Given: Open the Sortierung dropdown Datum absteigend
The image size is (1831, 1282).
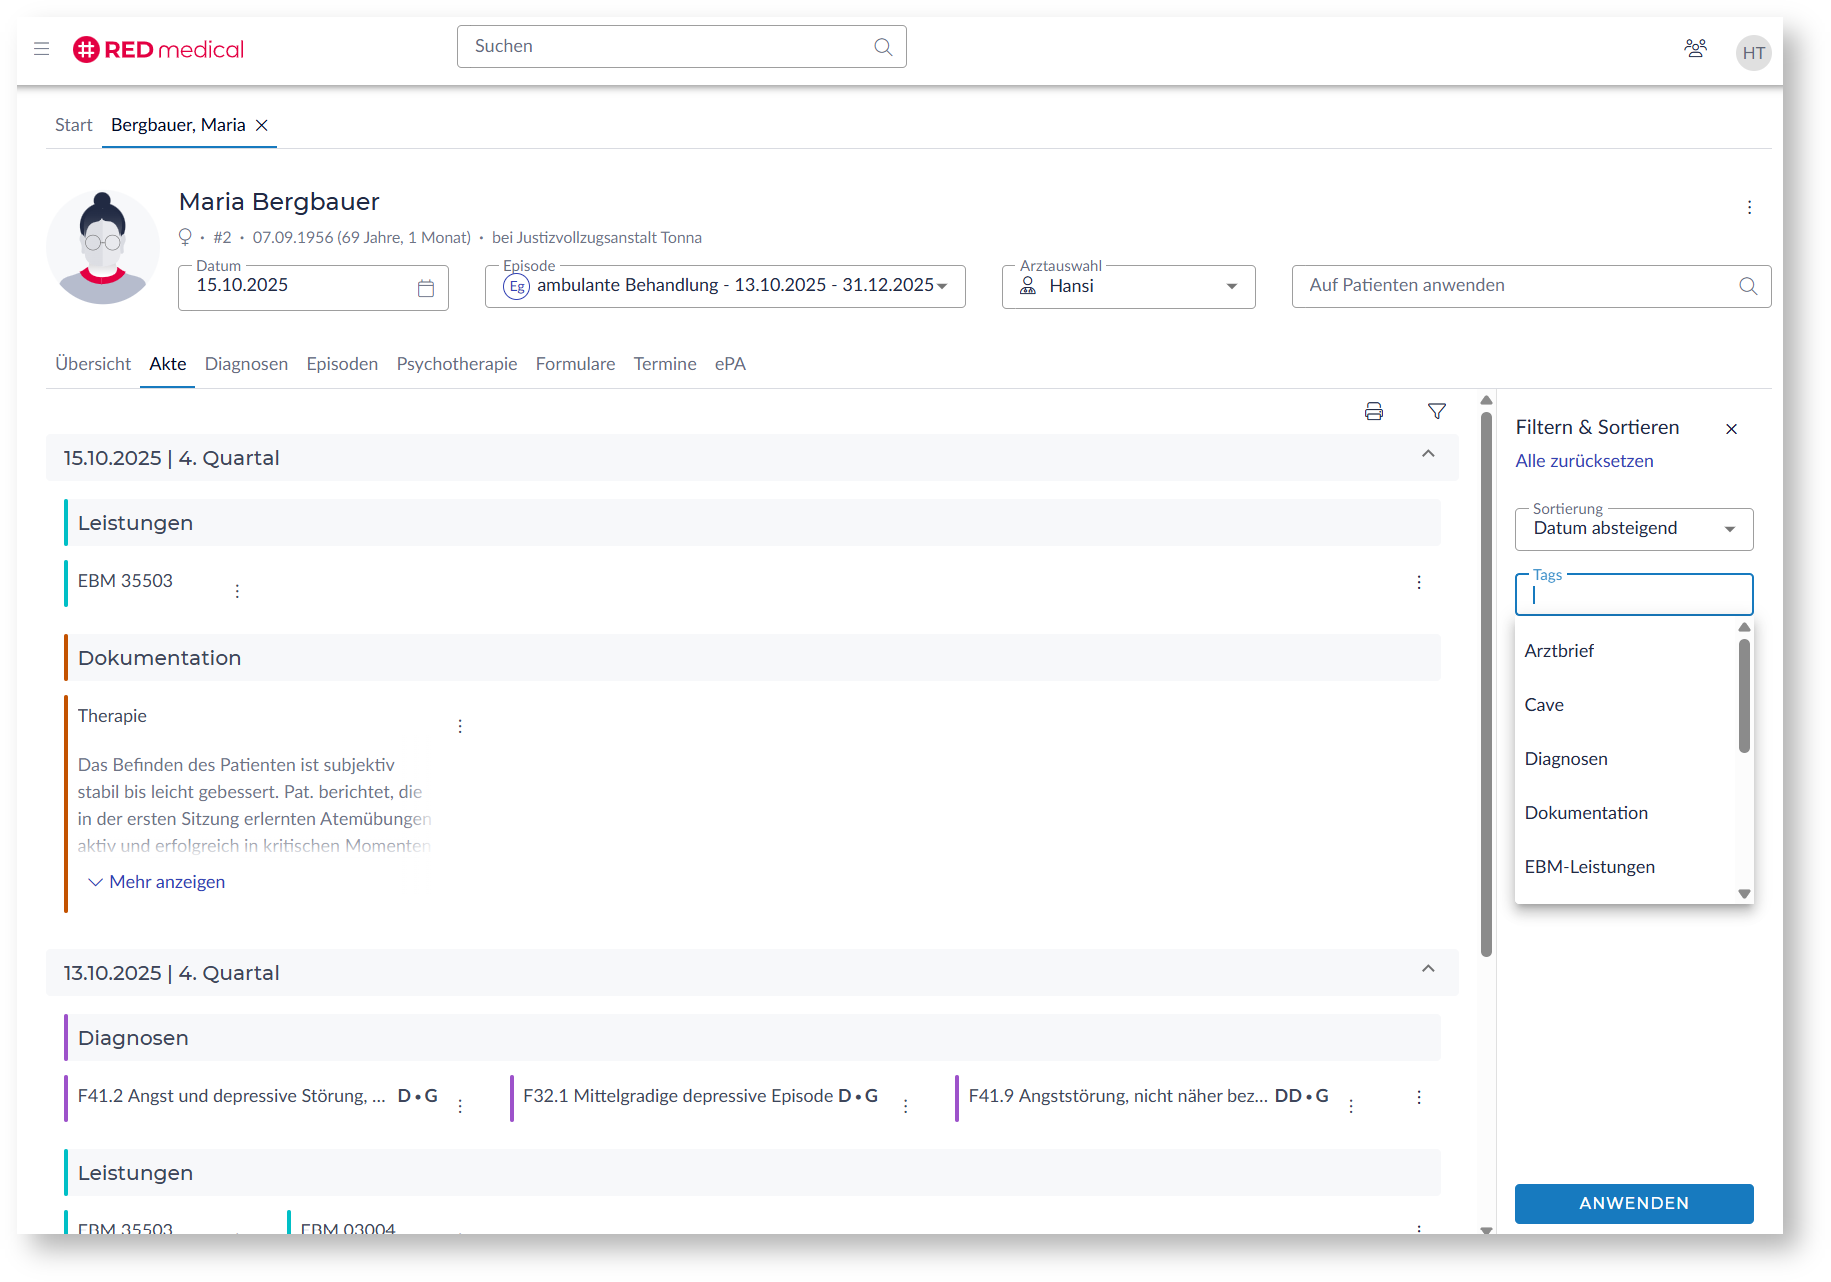Looking at the screenshot, I should point(1633,529).
